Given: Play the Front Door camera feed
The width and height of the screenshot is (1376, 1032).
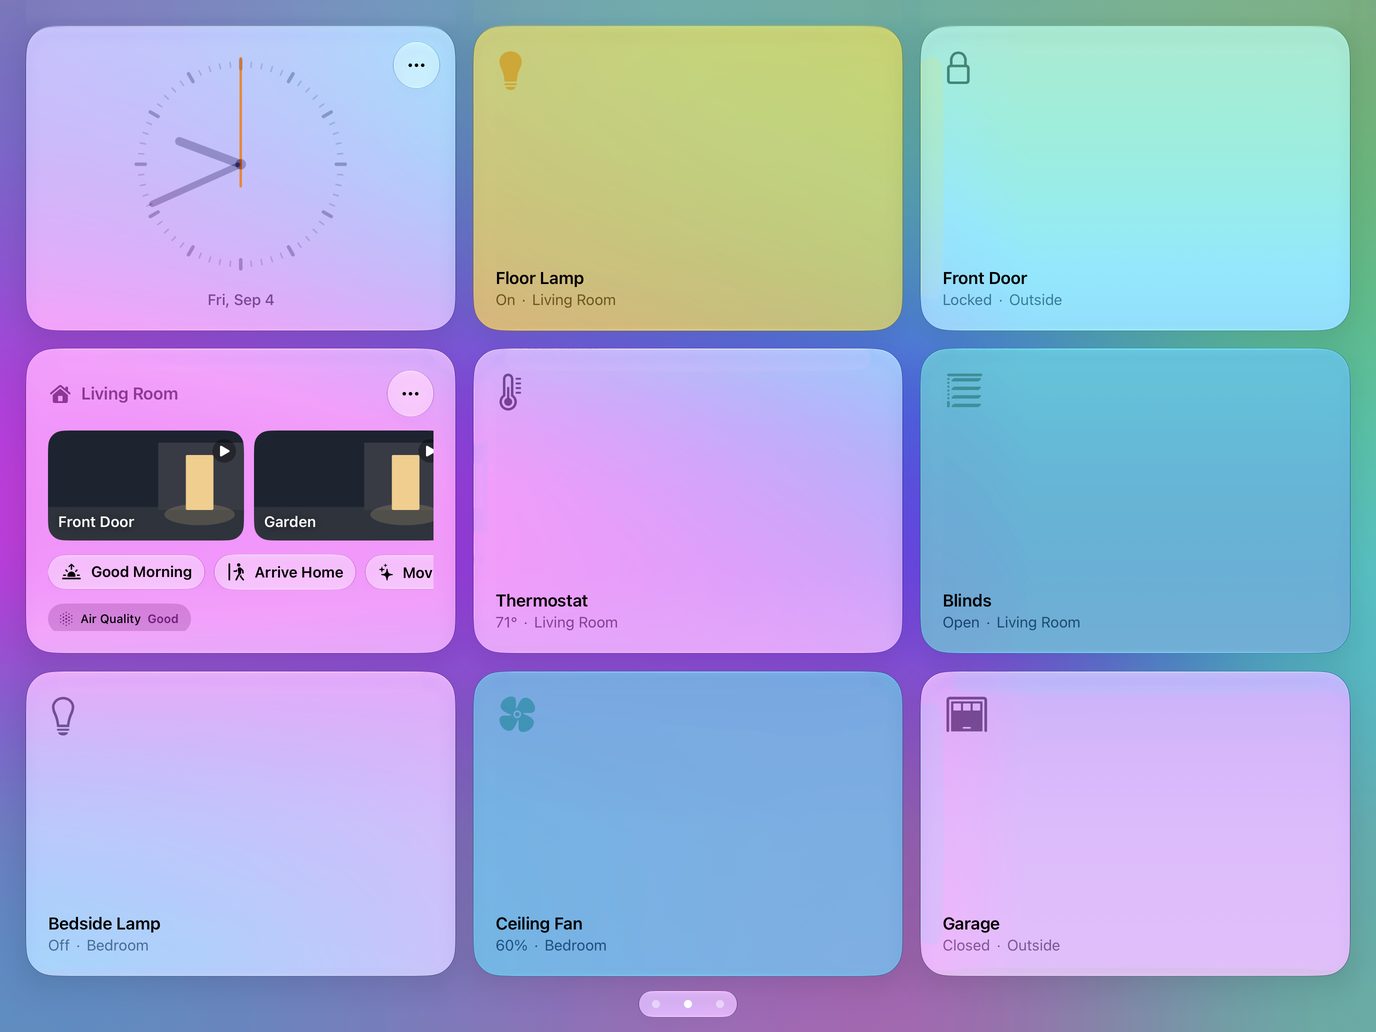Looking at the screenshot, I should [x=225, y=451].
